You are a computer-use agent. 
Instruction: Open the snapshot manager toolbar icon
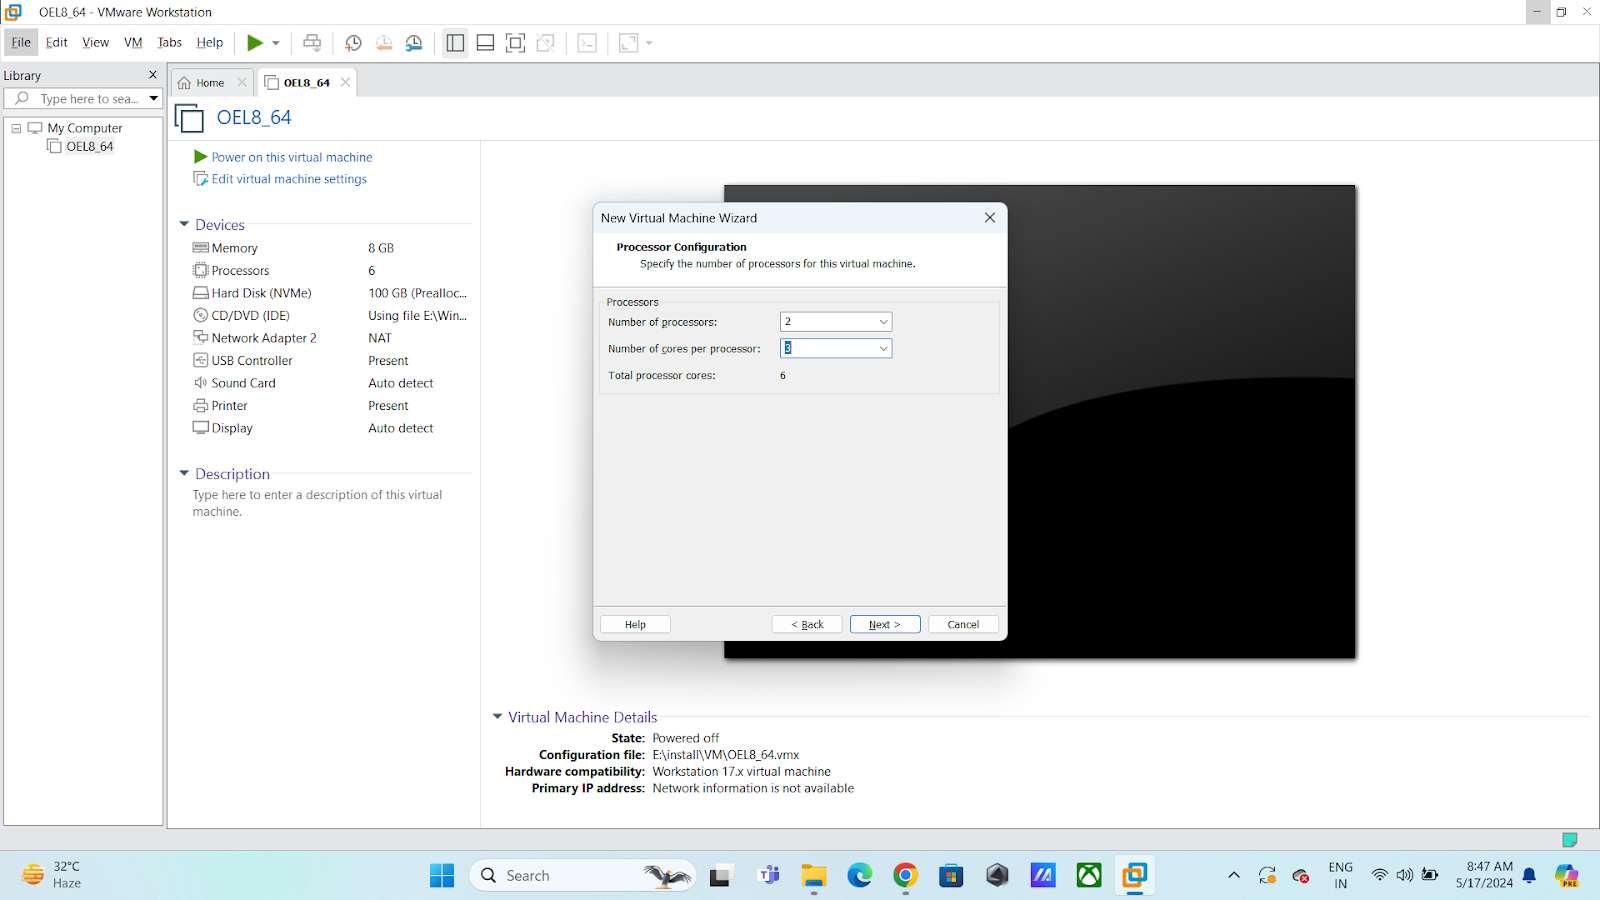tap(414, 43)
